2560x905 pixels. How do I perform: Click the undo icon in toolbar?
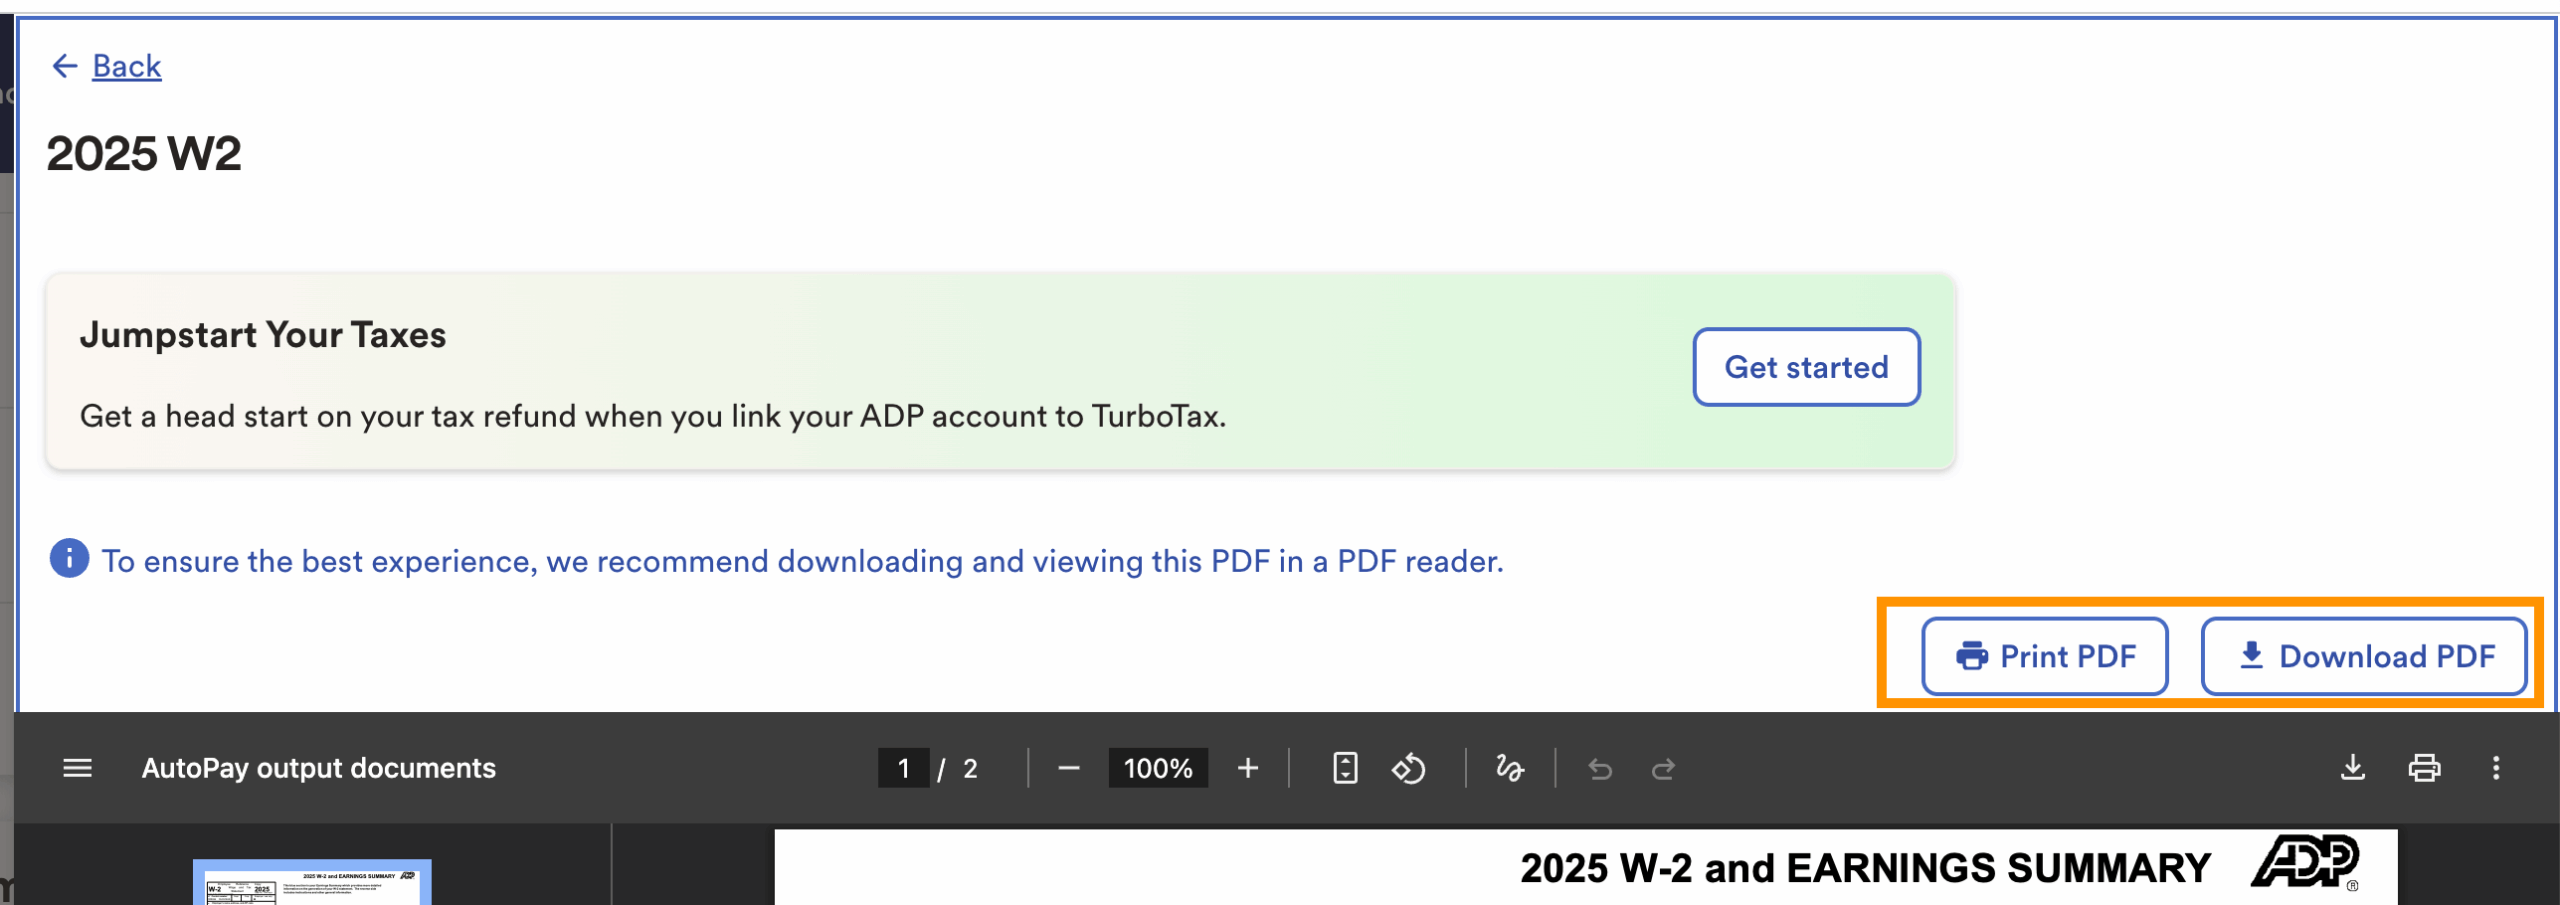pyautogui.click(x=1600, y=768)
